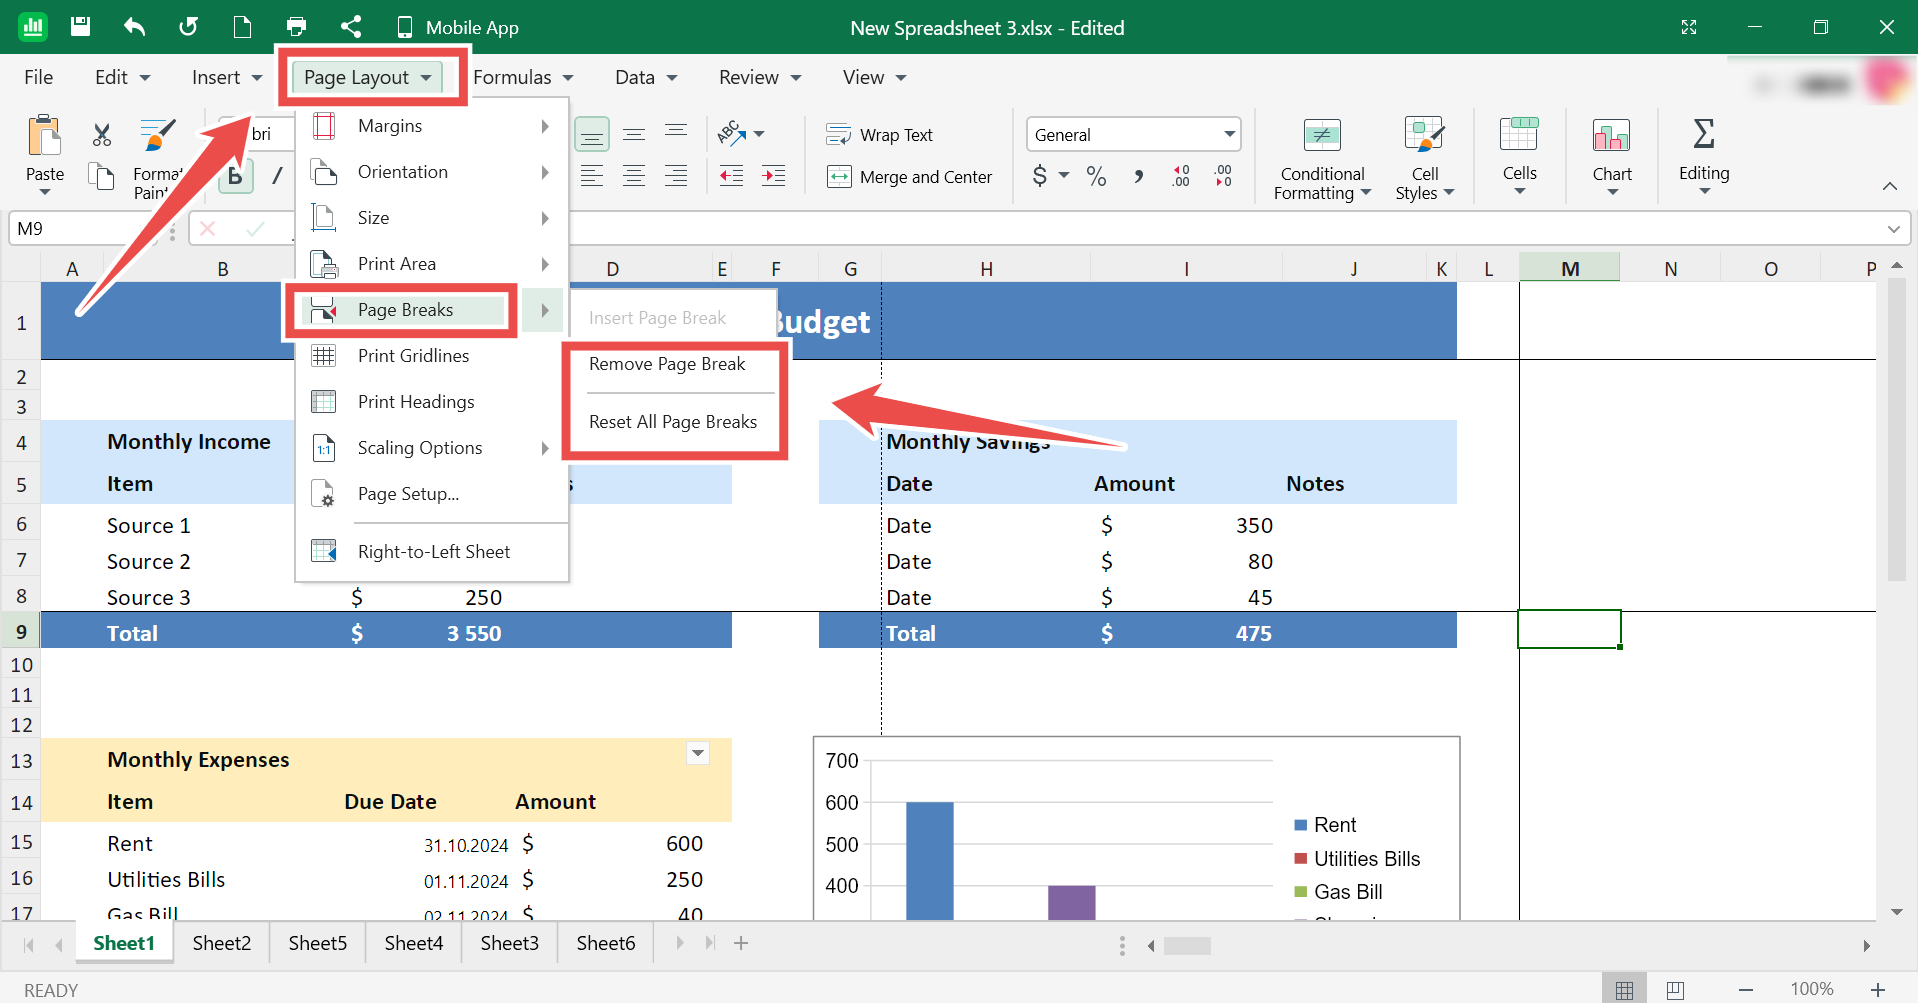Click Reset All Page Breaks
Screen dimensions: 1918x1003
point(673,422)
